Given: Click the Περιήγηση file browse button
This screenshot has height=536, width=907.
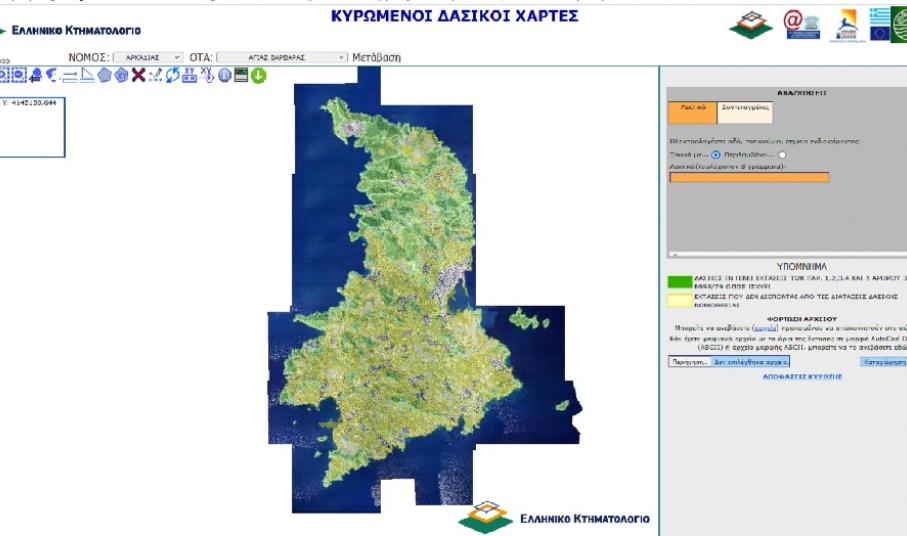Looking at the screenshot, I should point(690,361).
